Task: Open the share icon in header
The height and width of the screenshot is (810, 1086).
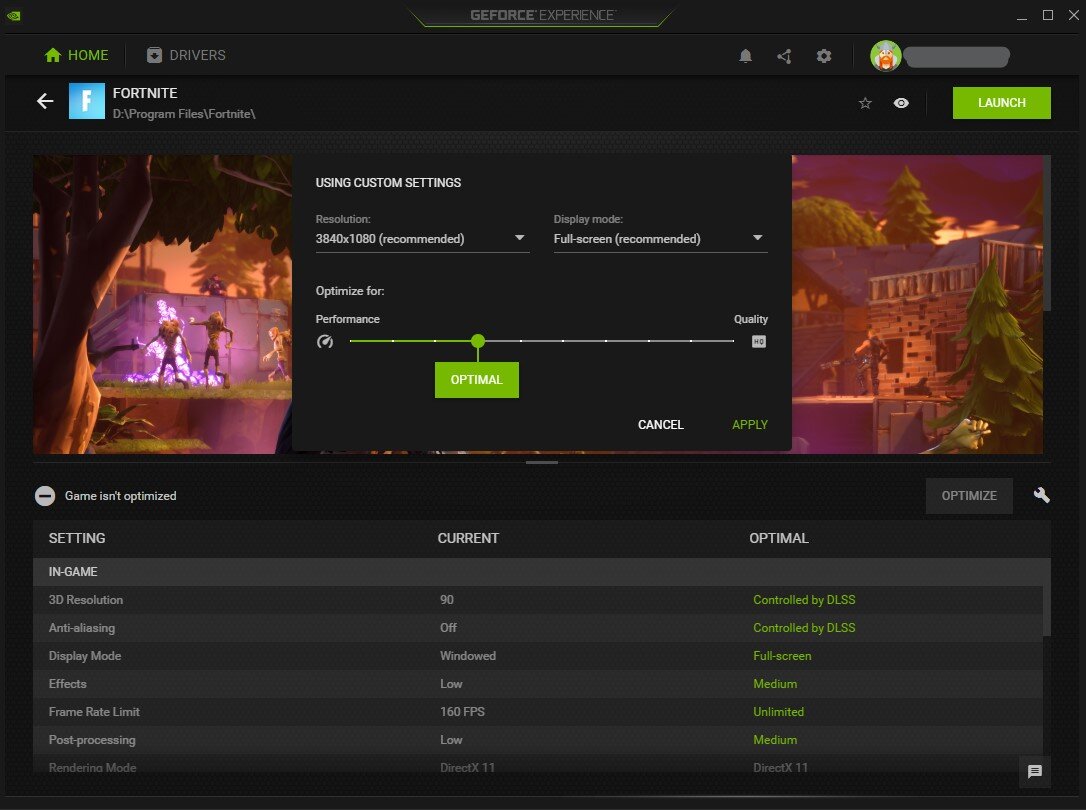Action: (784, 56)
